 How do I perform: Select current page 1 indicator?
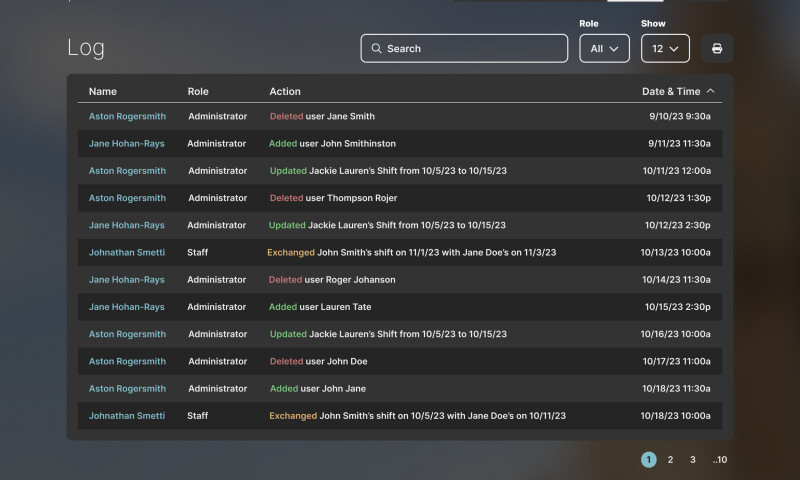tap(648, 460)
